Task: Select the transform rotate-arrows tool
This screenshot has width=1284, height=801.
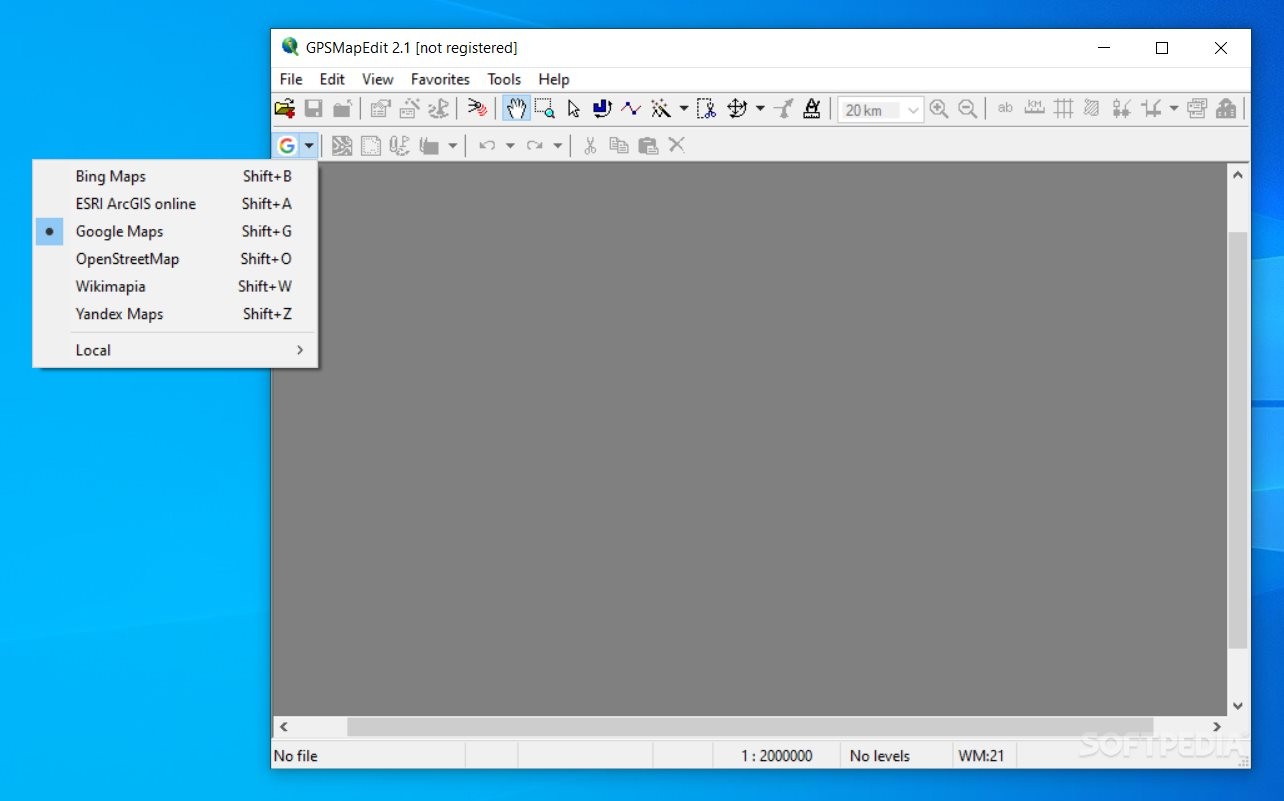Action: click(737, 109)
